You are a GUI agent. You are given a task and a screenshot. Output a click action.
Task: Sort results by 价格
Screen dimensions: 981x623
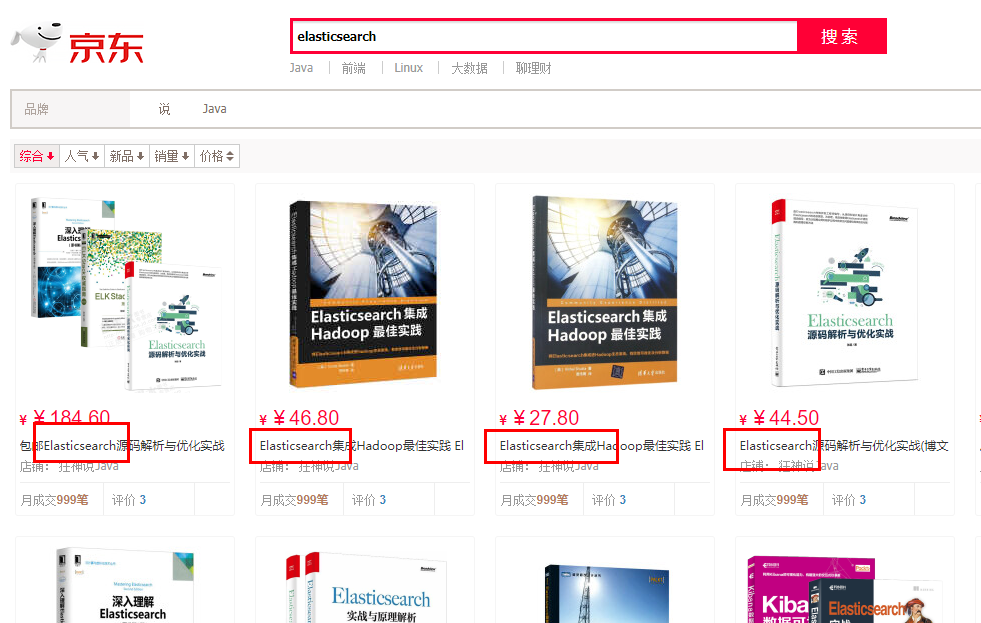pyautogui.click(x=217, y=156)
